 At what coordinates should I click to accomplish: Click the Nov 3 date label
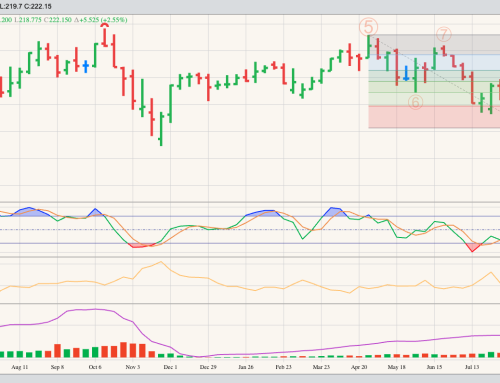133,367
